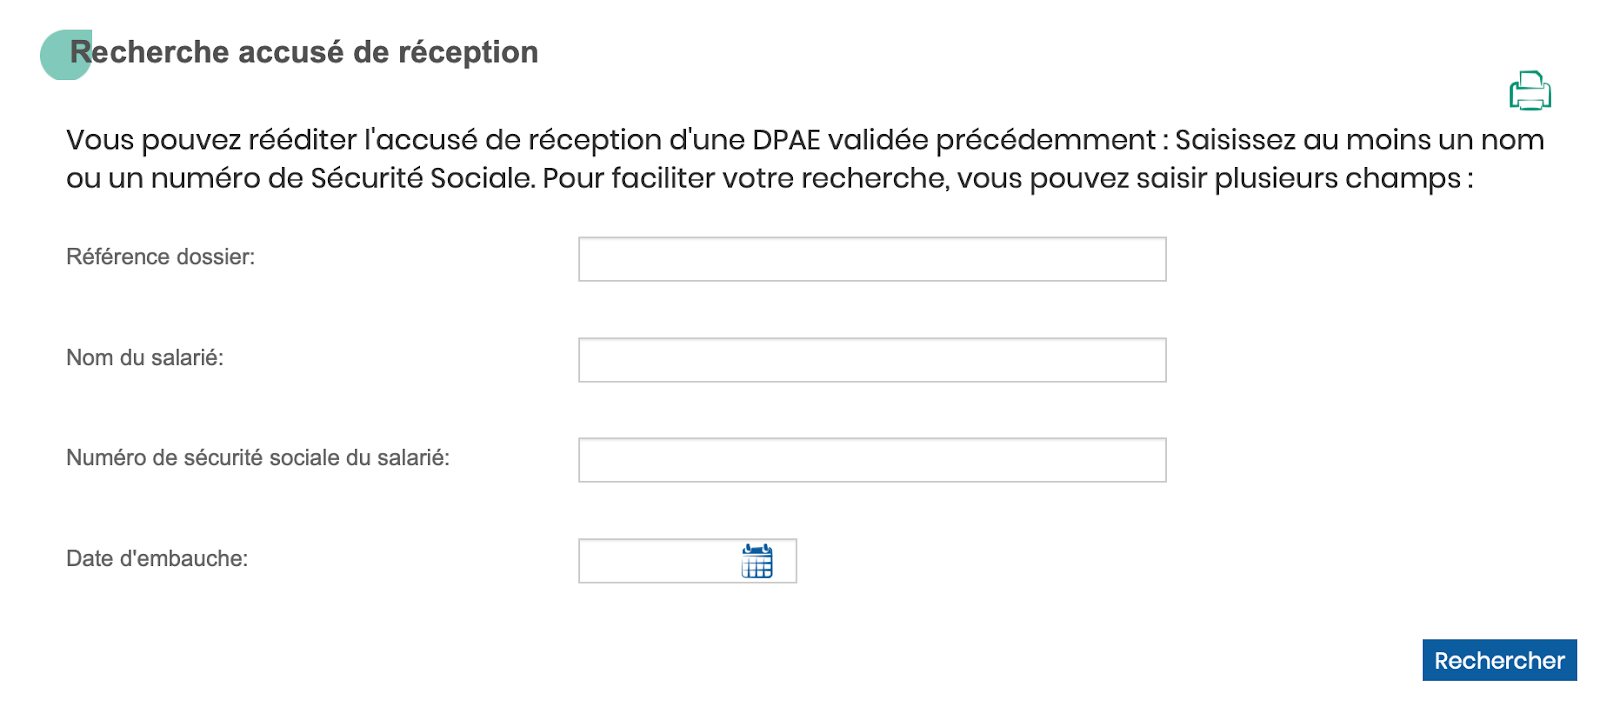Screen dimensions: 1600x727
Task: Click the words 'plusieurs champs' in the instructions
Action: point(1338,179)
